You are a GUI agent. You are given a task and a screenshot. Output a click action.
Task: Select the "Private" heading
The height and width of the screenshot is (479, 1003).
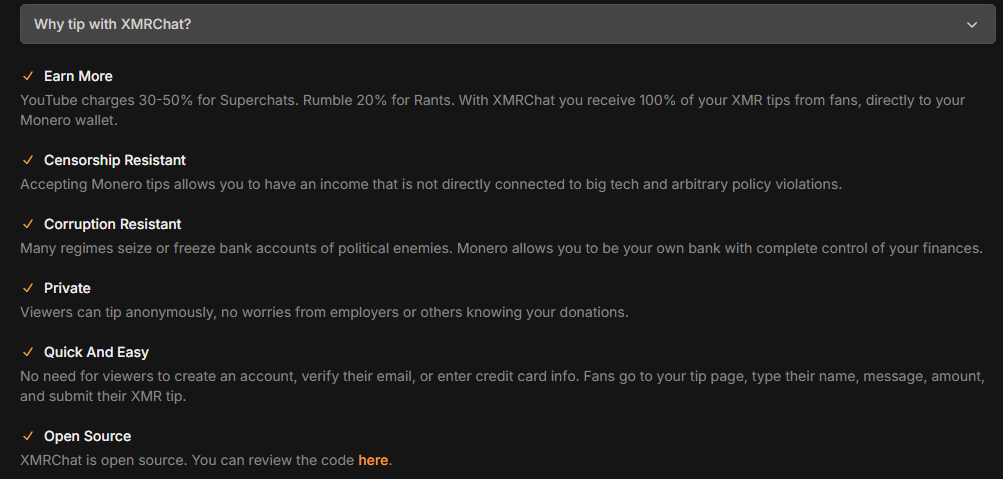coord(67,288)
